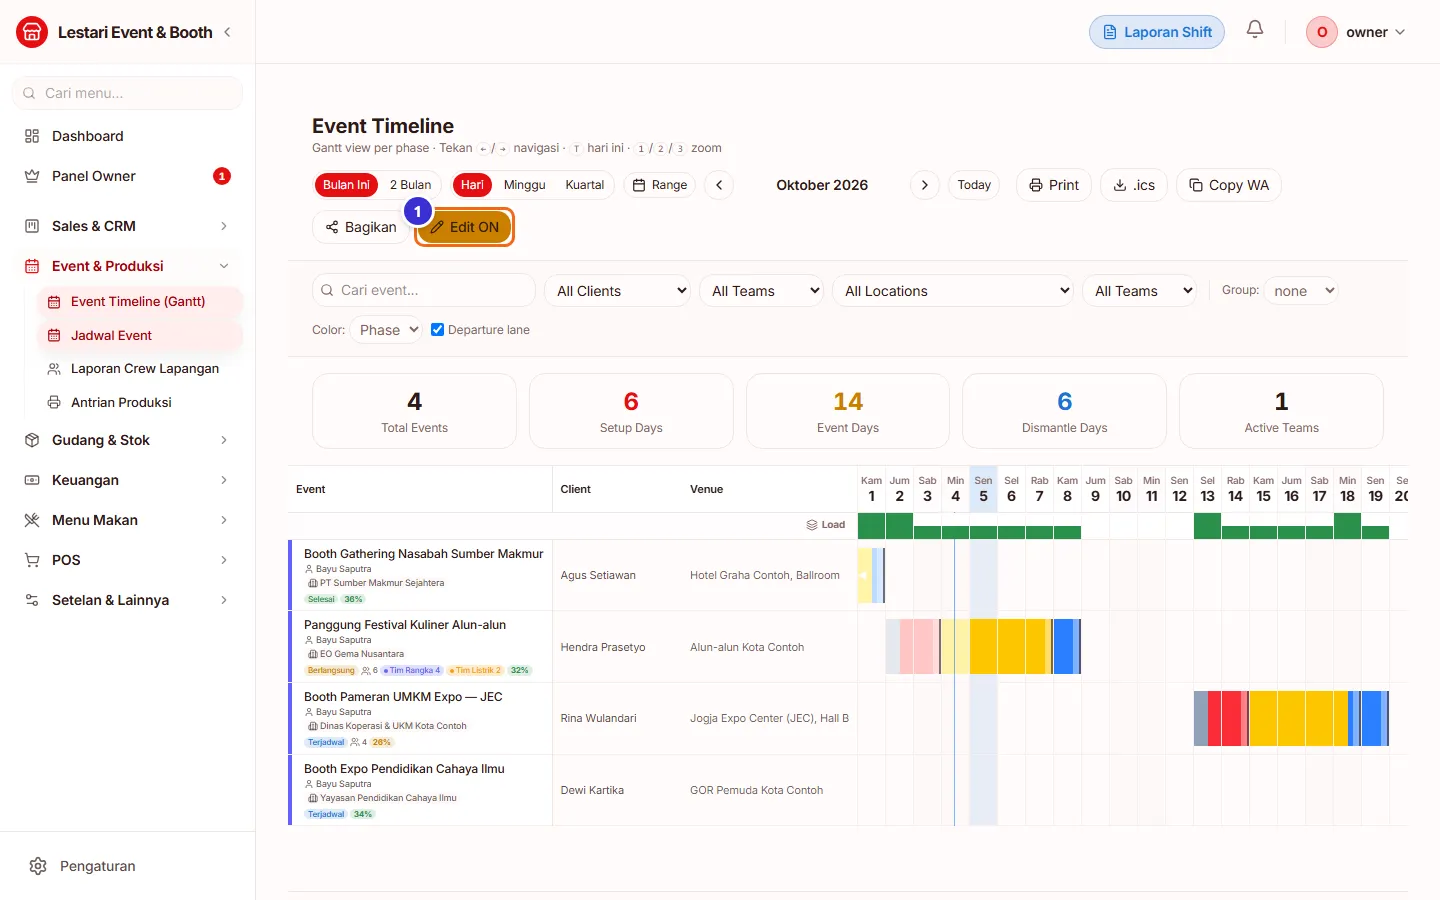Open Panel Owner

tap(127, 176)
